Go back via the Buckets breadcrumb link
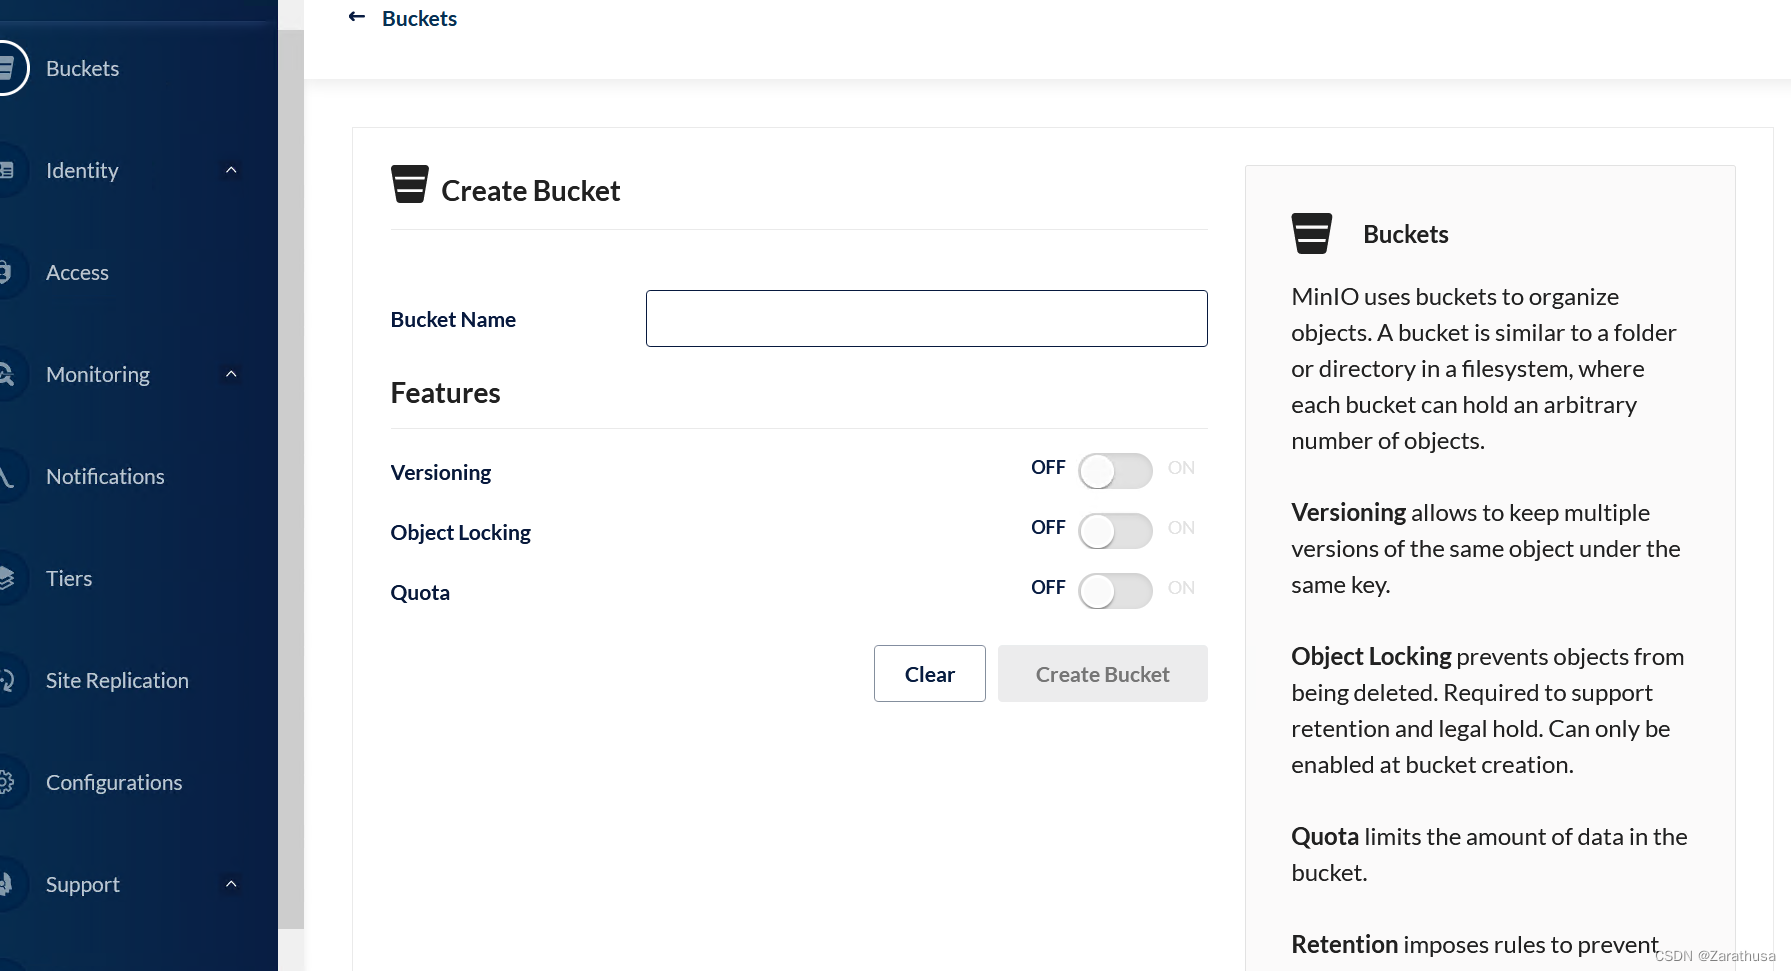 [419, 18]
